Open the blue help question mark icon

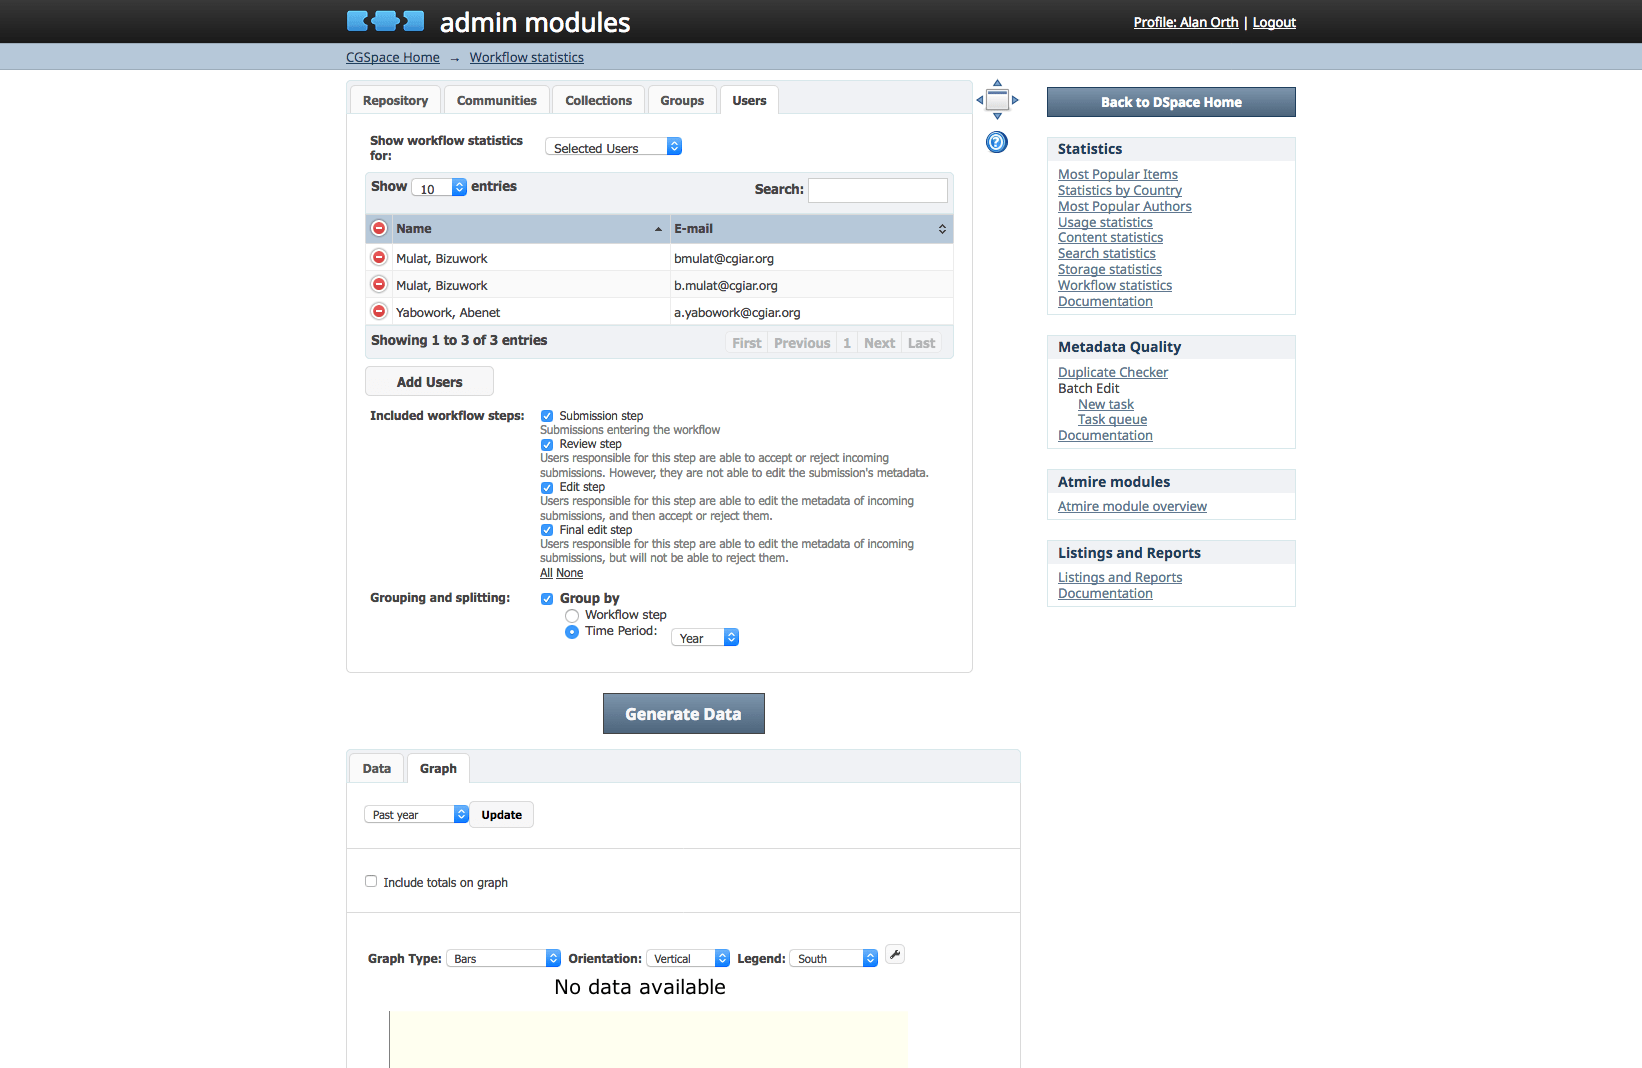[997, 142]
